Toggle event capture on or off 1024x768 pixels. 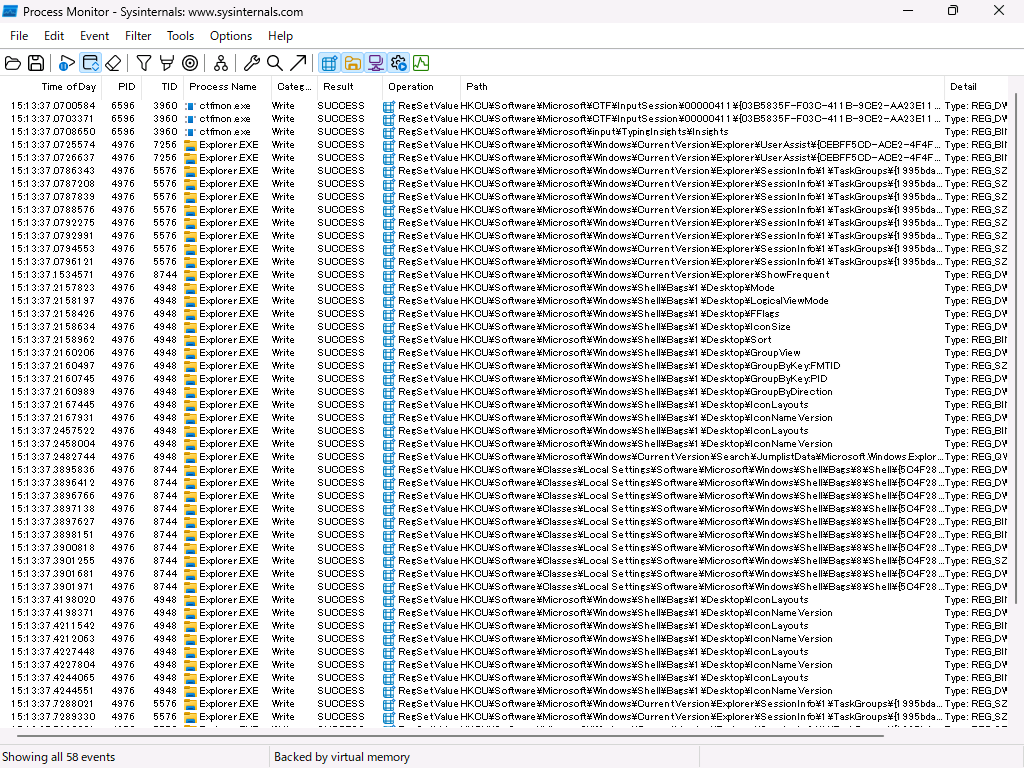click(66, 62)
